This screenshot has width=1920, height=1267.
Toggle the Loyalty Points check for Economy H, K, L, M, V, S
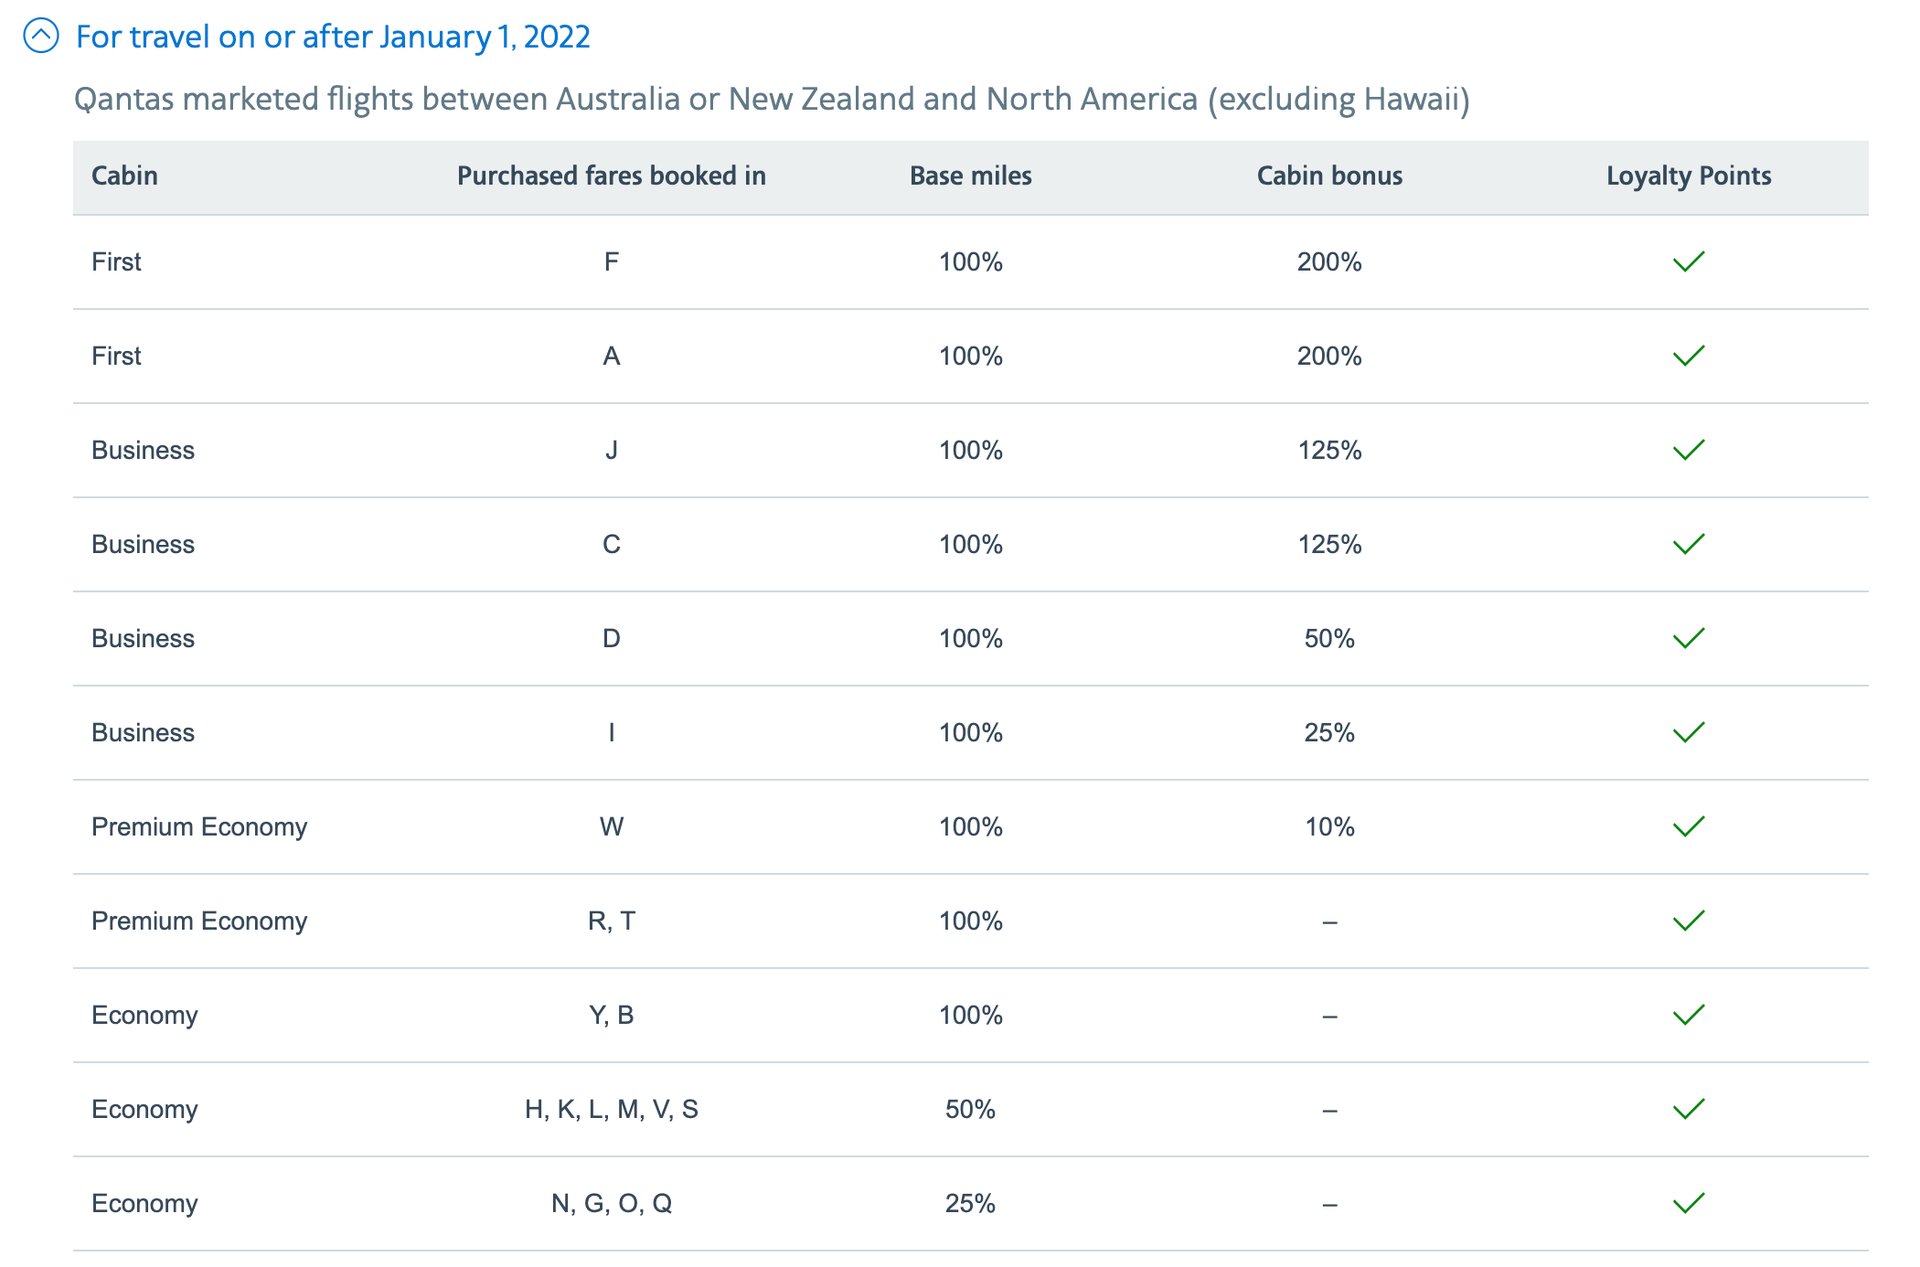click(1688, 1108)
